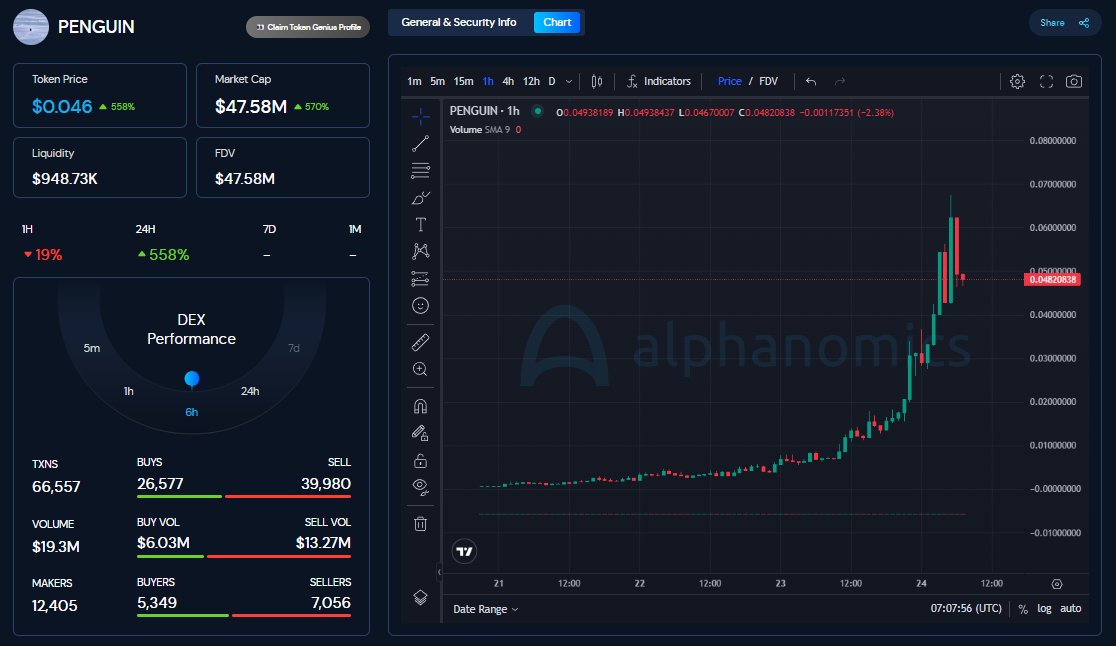Open the chart style selector
This screenshot has width=1116, height=646.
[x=599, y=81]
